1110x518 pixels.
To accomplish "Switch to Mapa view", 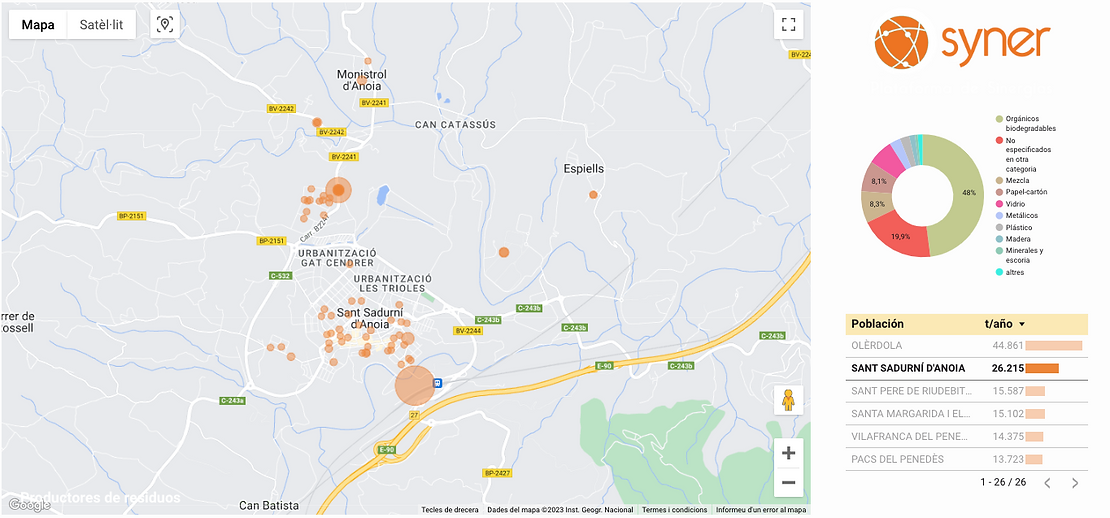I will [x=38, y=25].
